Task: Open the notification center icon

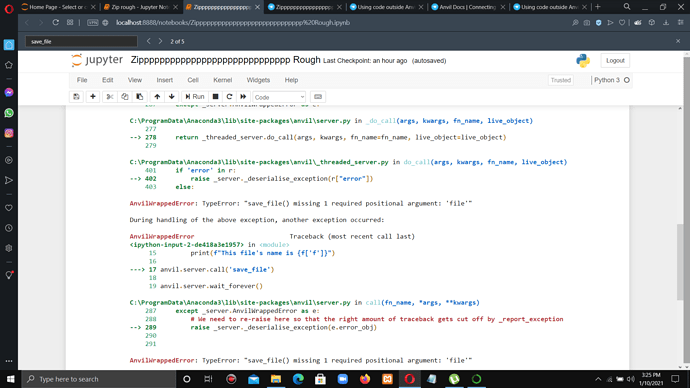Action: [675, 379]
